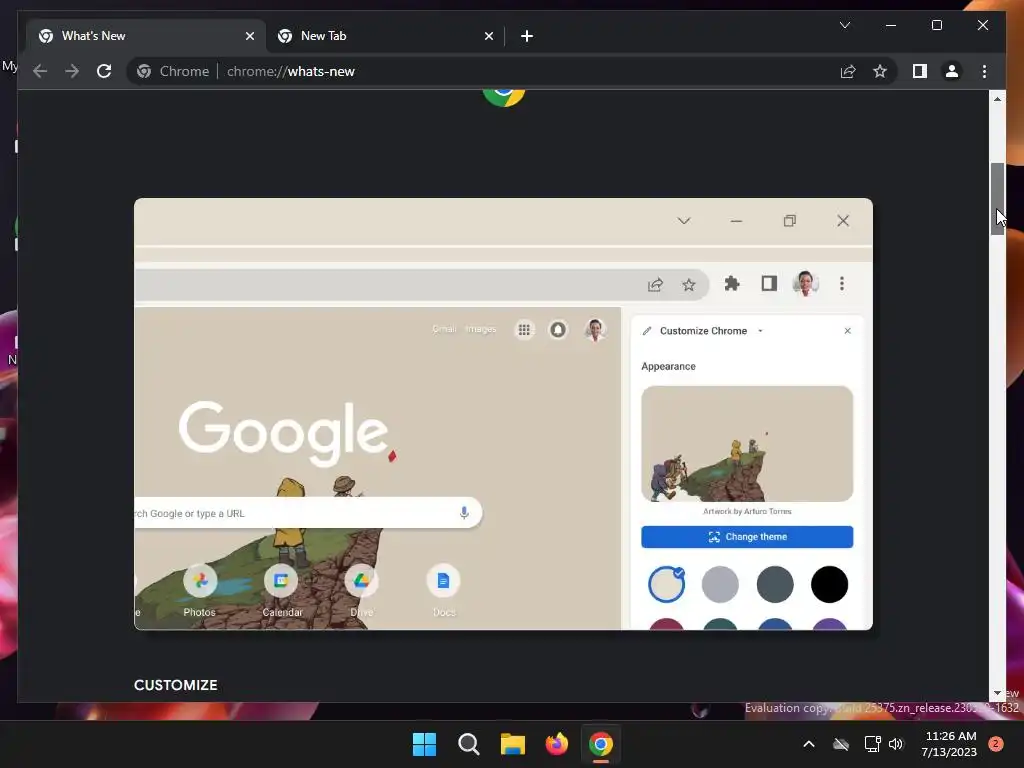Click the Change theme button
1024x768 pixels.
[747, 537]
